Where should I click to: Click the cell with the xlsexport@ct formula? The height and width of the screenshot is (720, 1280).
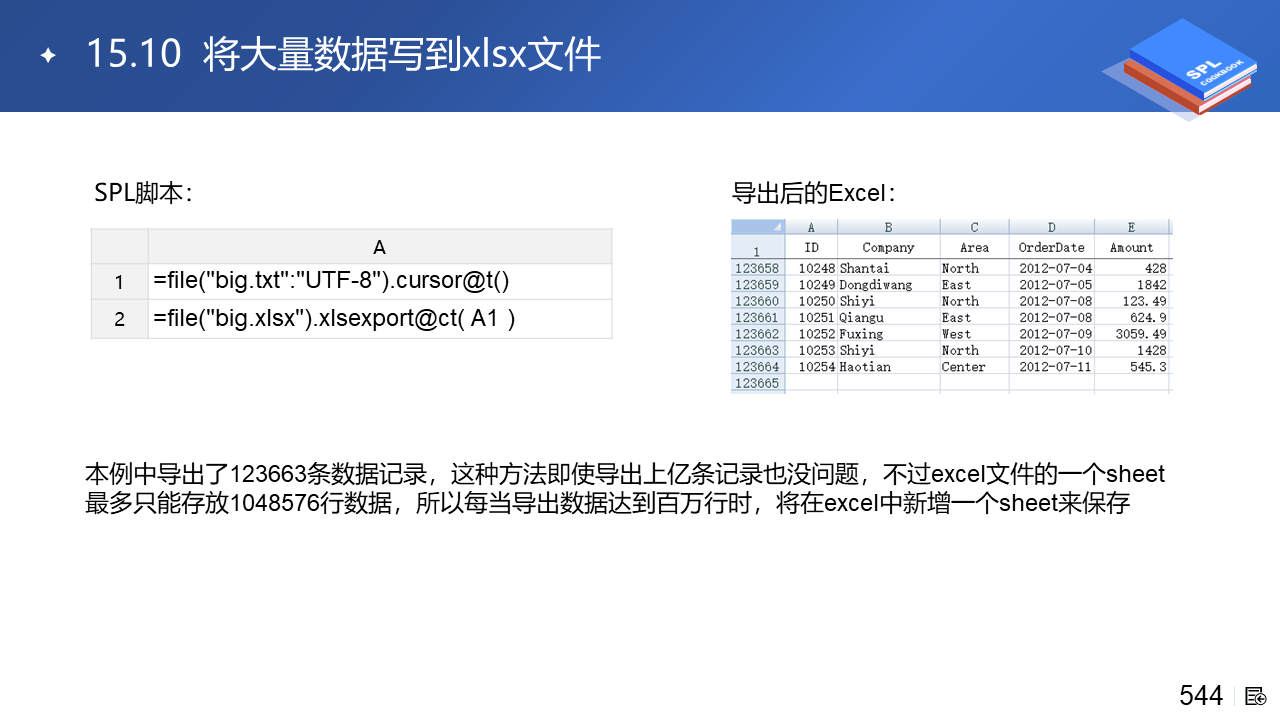click(380, 319)
